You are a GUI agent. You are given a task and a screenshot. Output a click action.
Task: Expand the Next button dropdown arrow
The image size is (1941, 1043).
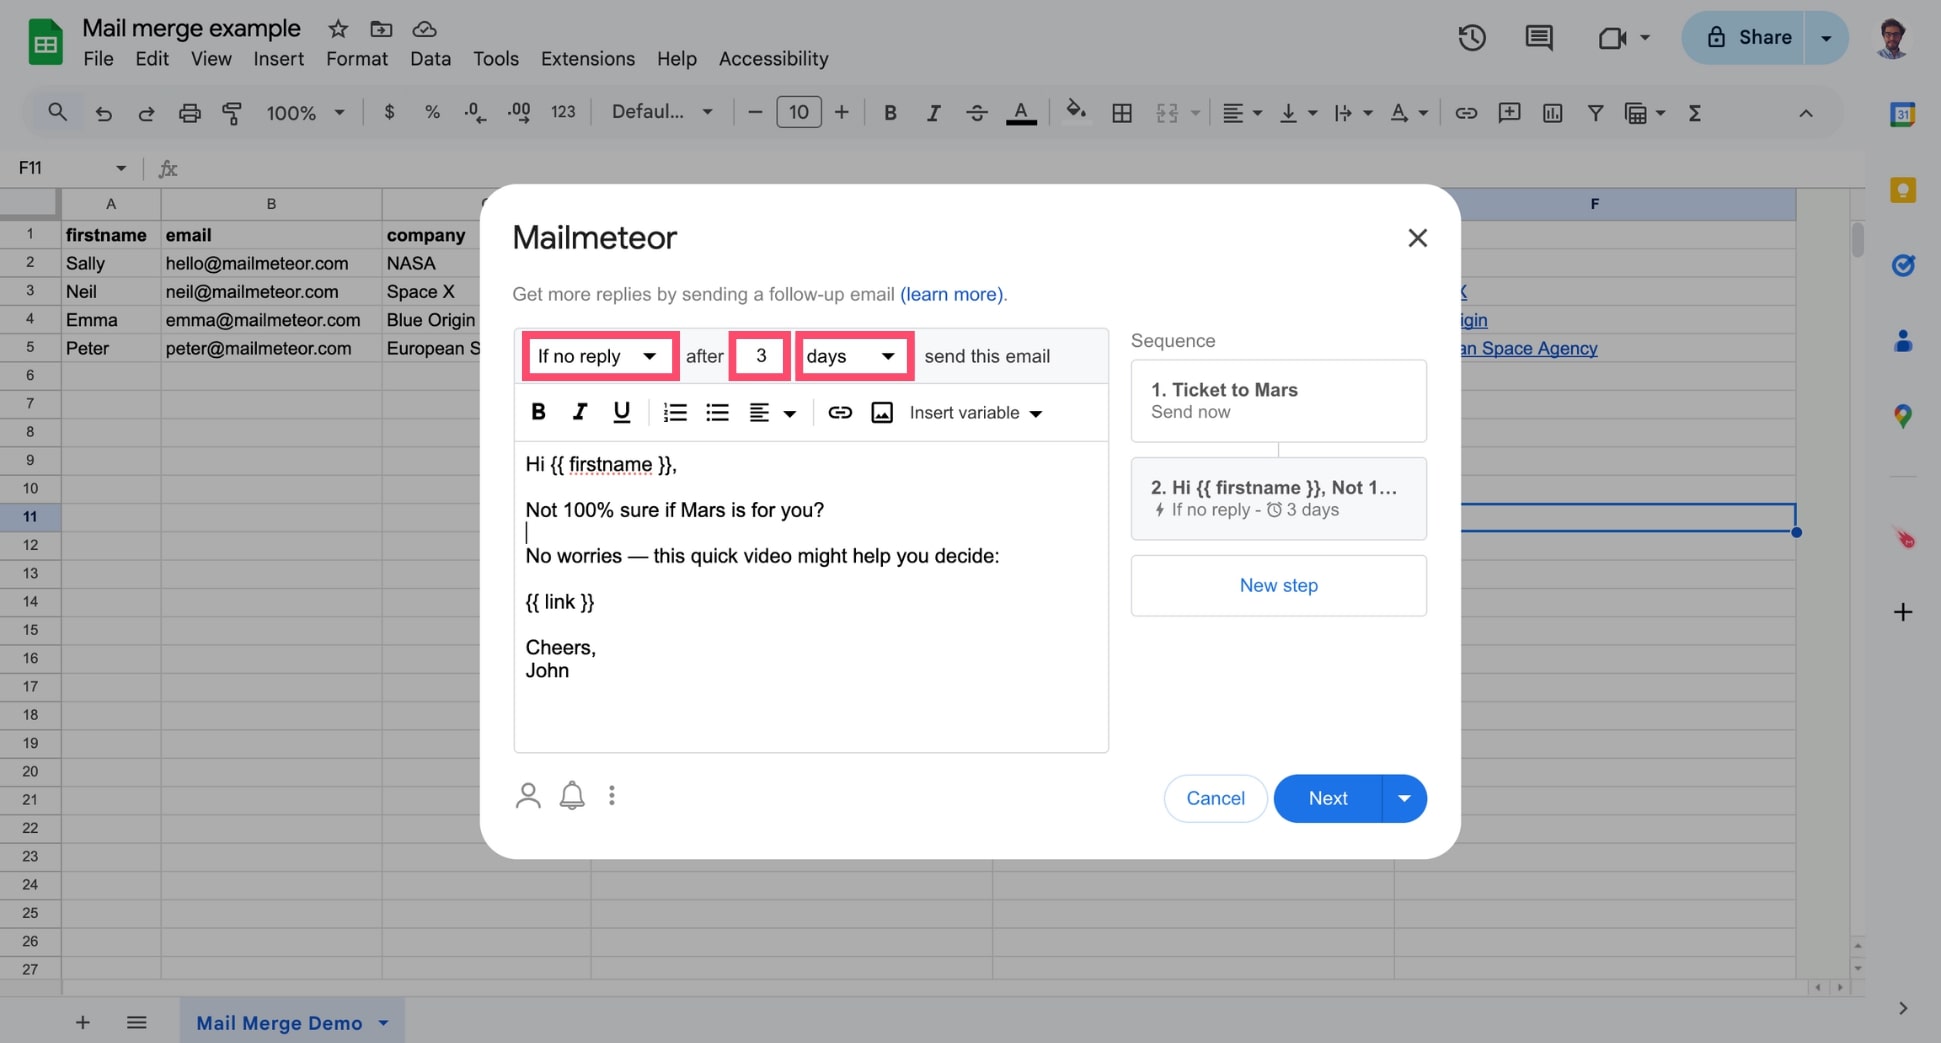(x=1404, y=798)
